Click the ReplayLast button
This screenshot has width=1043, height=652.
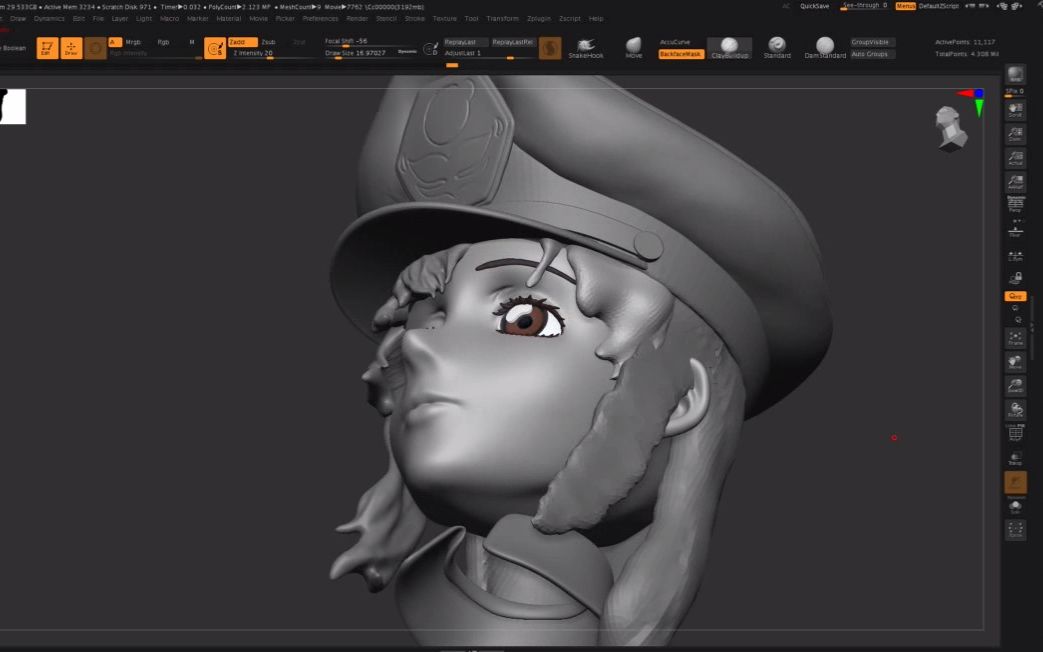(x=466, y=42)
